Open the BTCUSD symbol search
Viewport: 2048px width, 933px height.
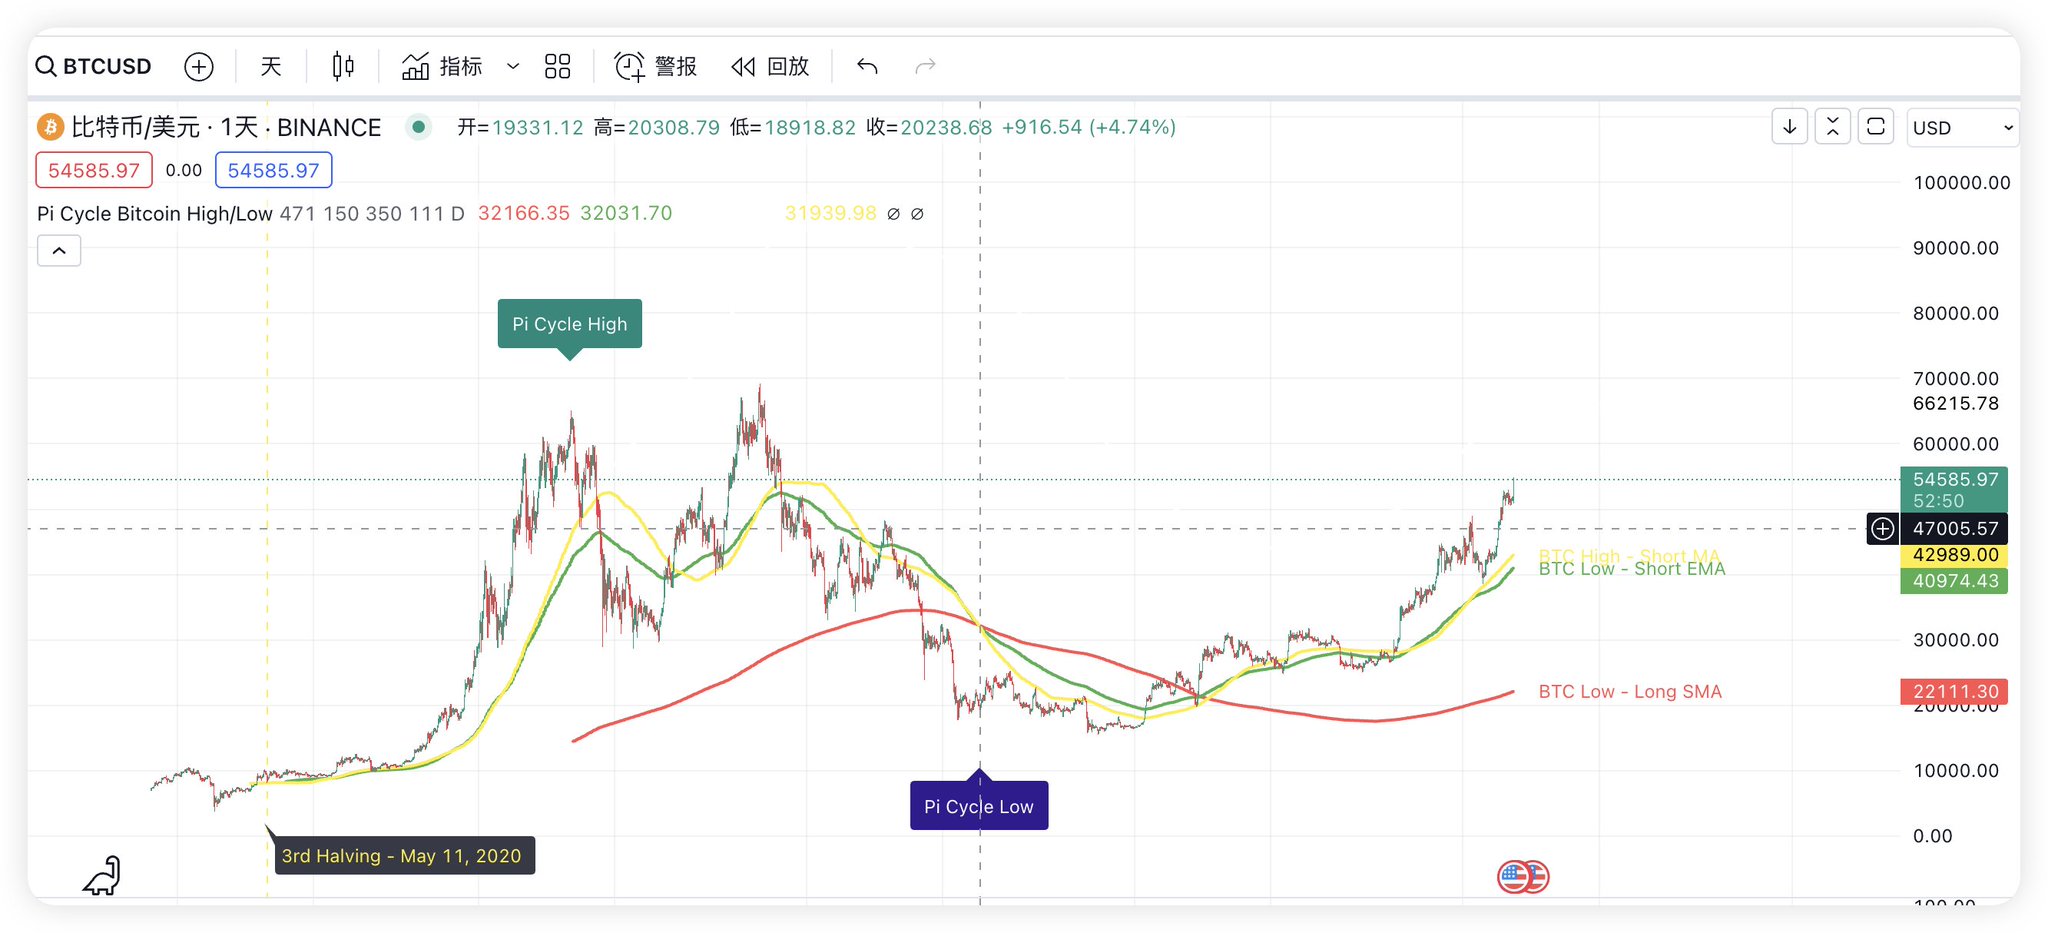[x=94, y=66]
